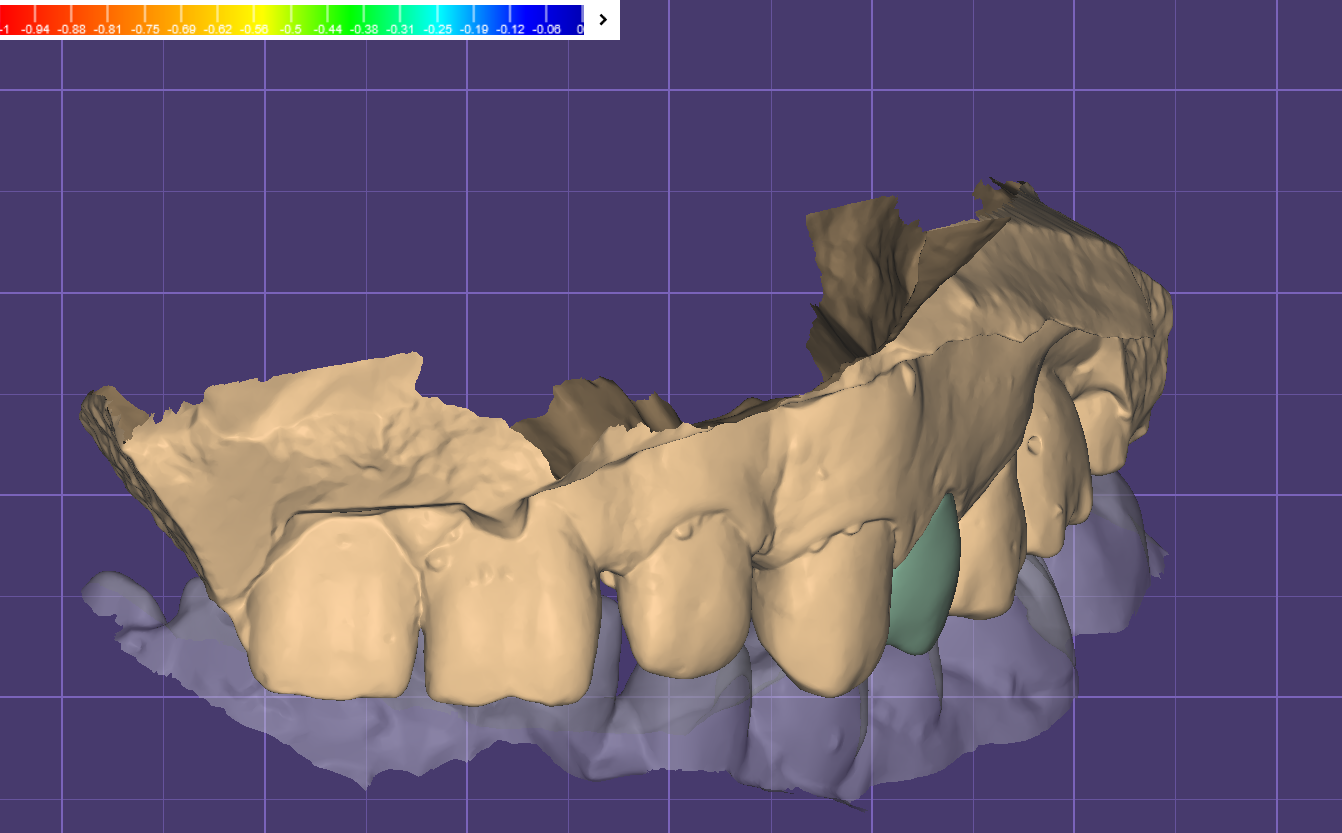Select the second molar from the left
Screen dimensions: 1342x833
pos(510,630)
